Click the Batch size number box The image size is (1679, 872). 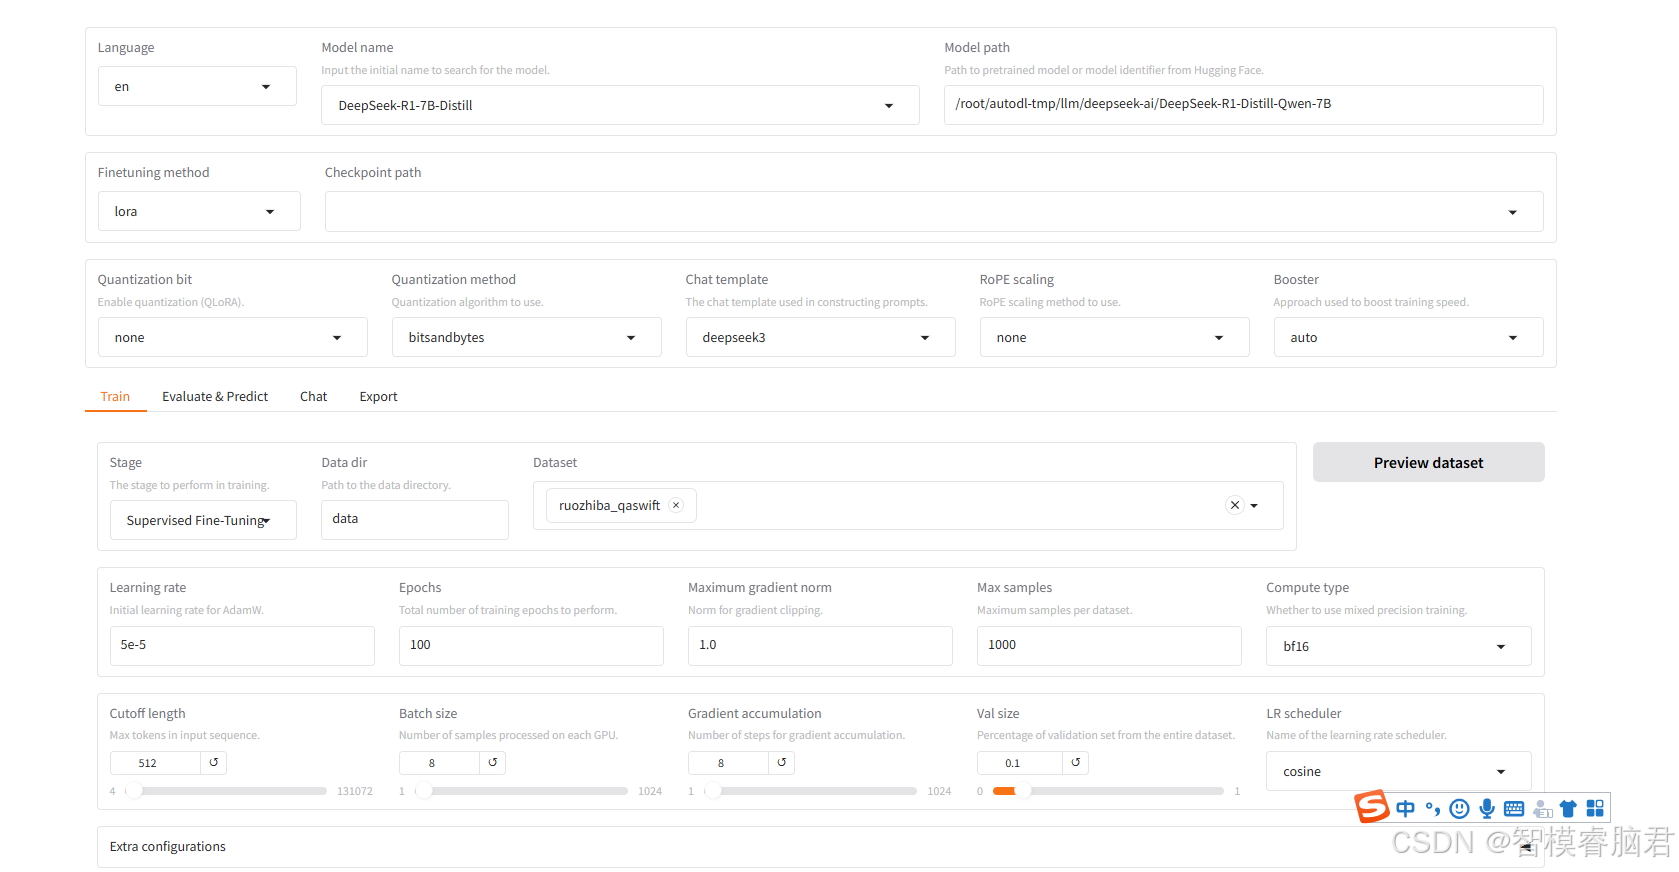(x=440, y=763)
